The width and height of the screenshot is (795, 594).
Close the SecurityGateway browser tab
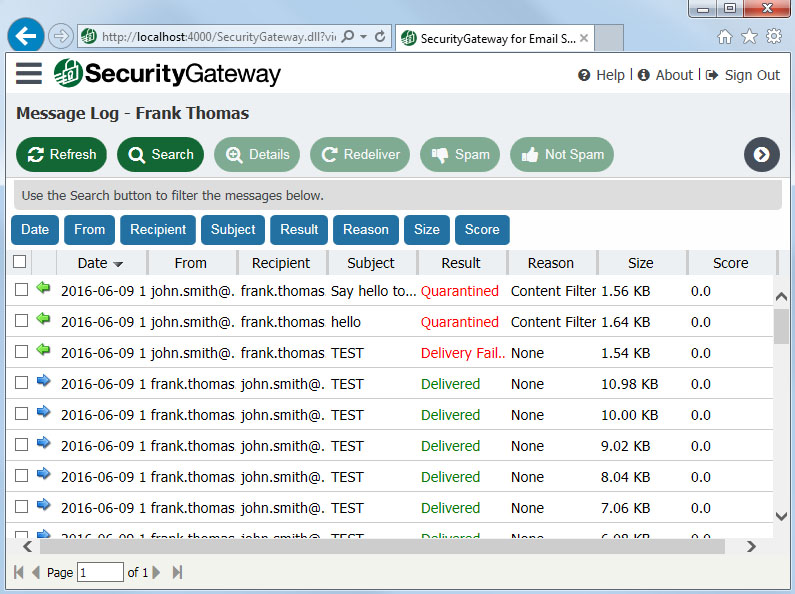point(584,38)
